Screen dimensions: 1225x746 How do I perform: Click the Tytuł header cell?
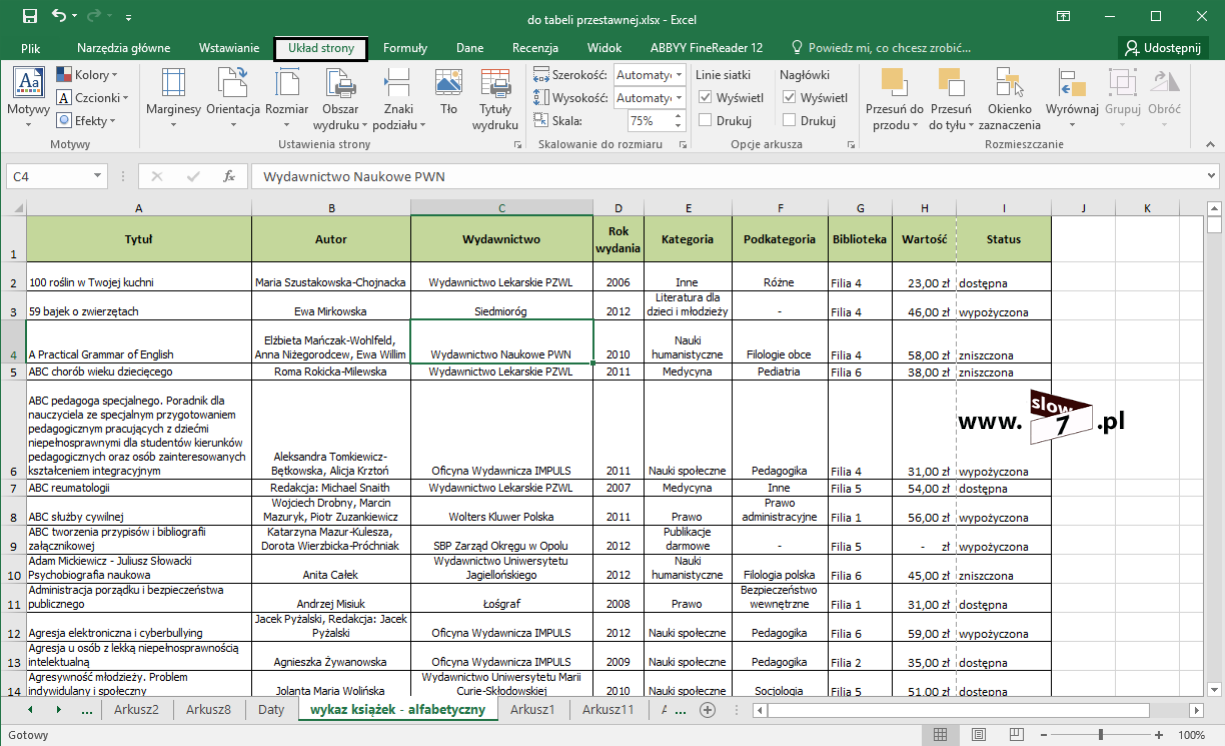coord(139,240)
